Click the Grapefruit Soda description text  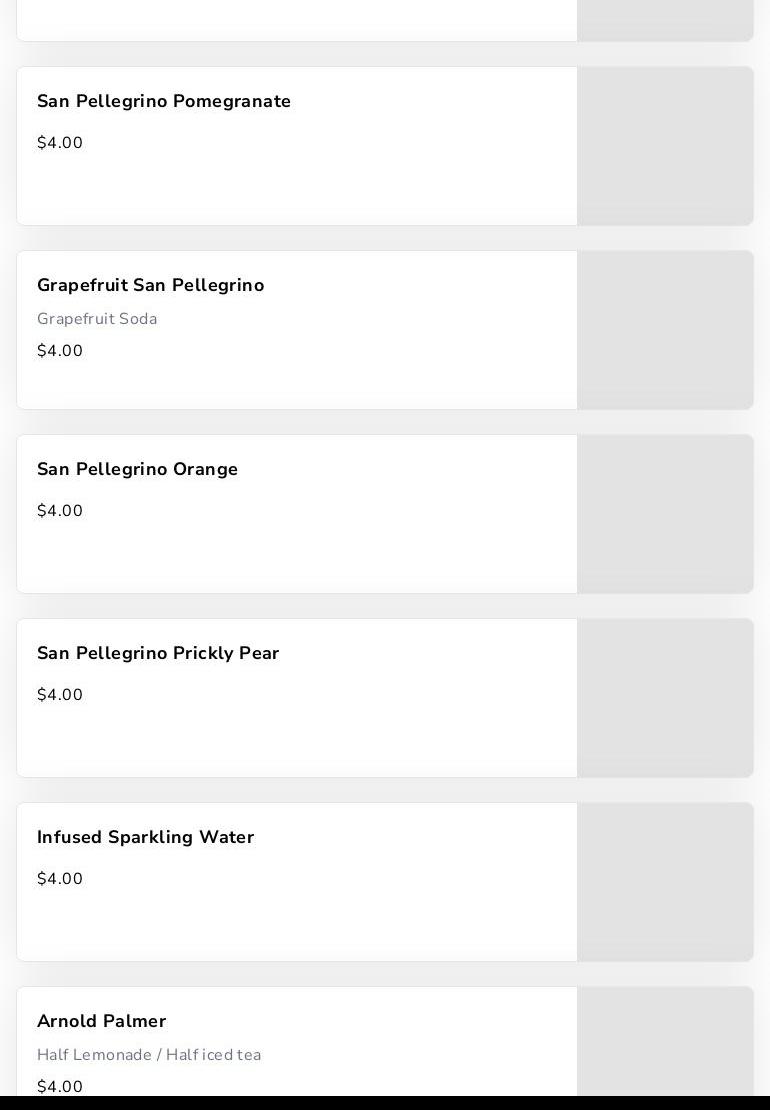click(97, 319)
